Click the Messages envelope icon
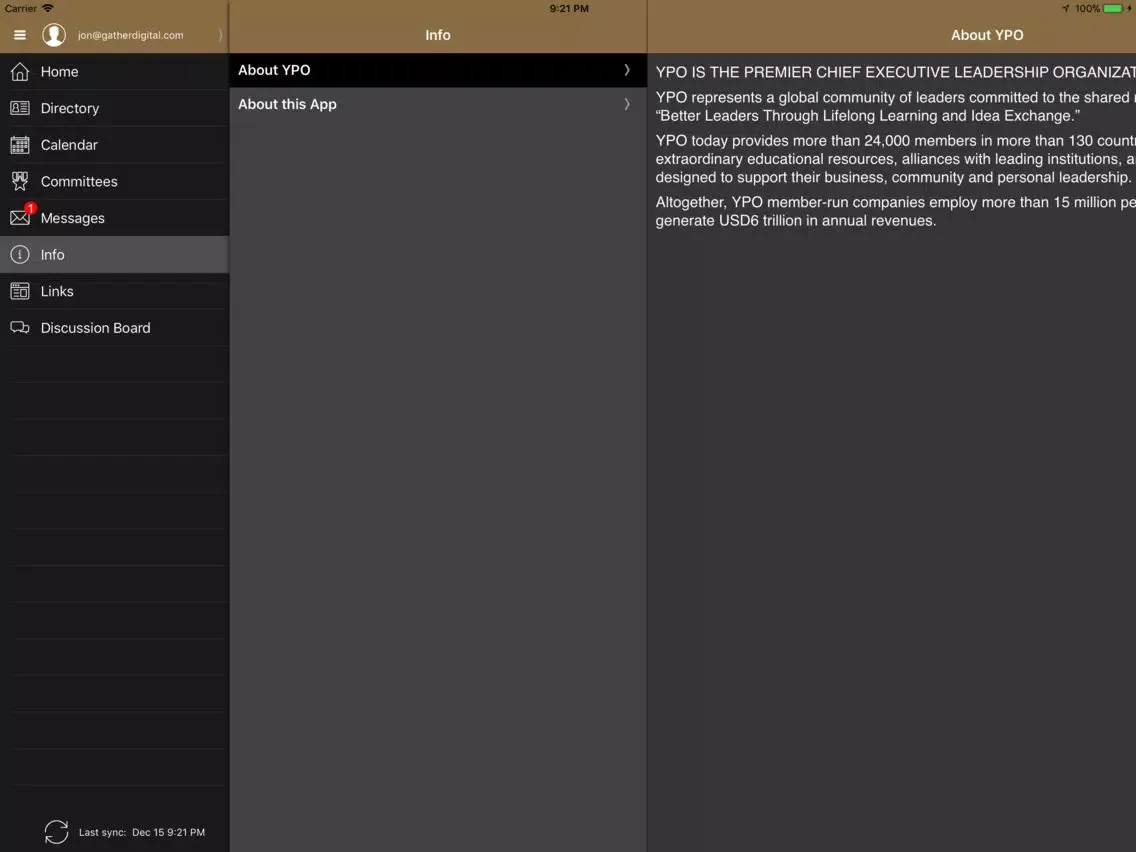 tap(20, 218)
